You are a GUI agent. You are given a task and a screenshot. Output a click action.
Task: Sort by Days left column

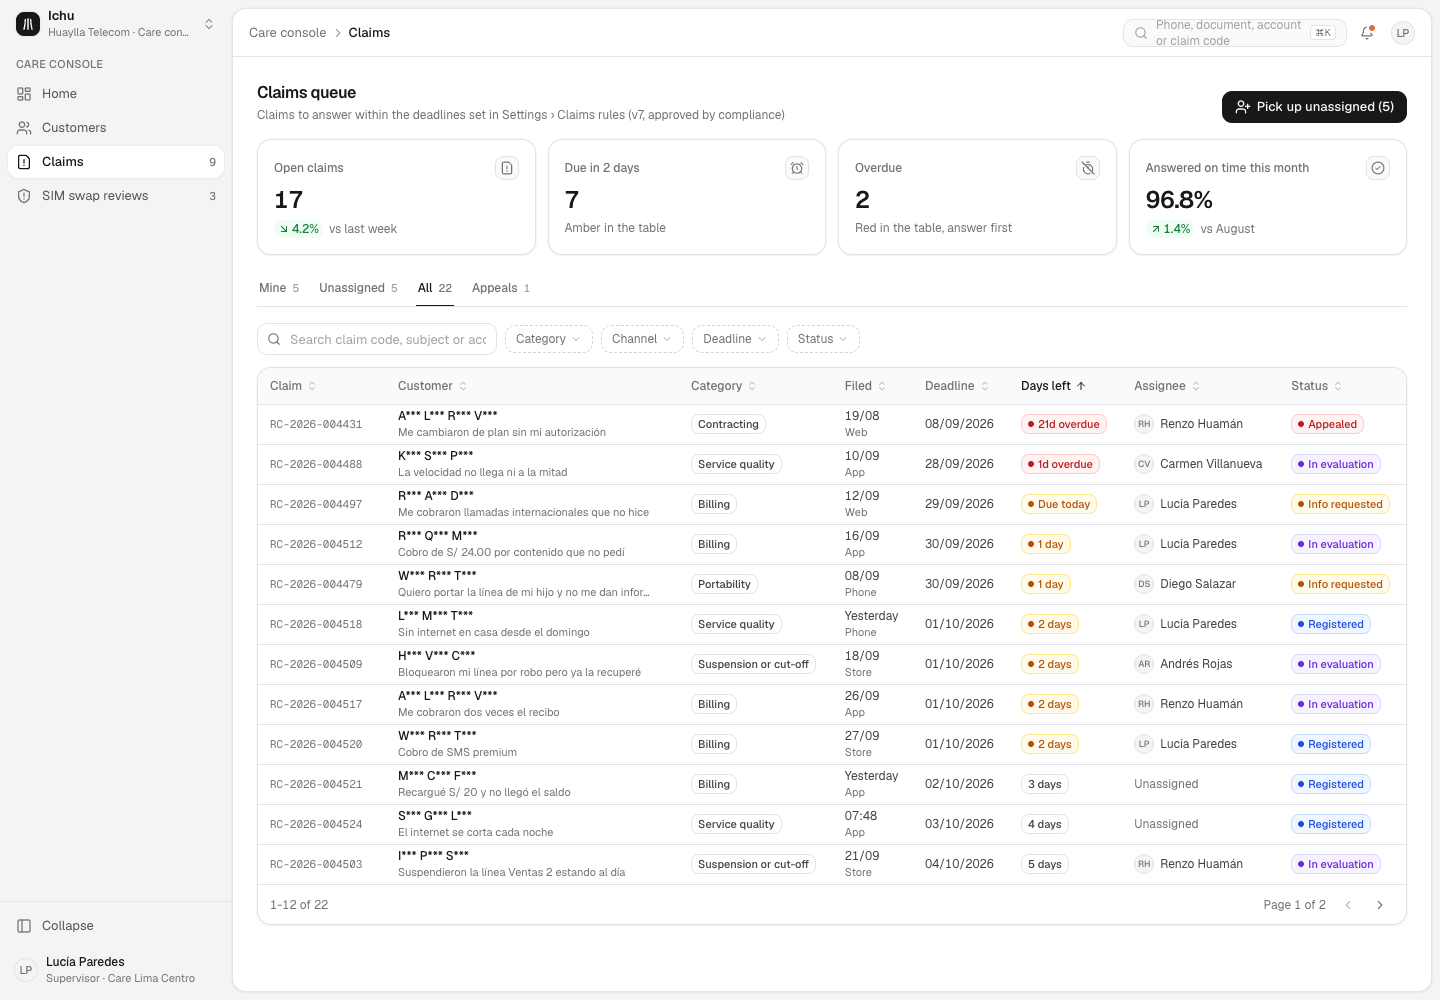click(x=1053, y=386)
